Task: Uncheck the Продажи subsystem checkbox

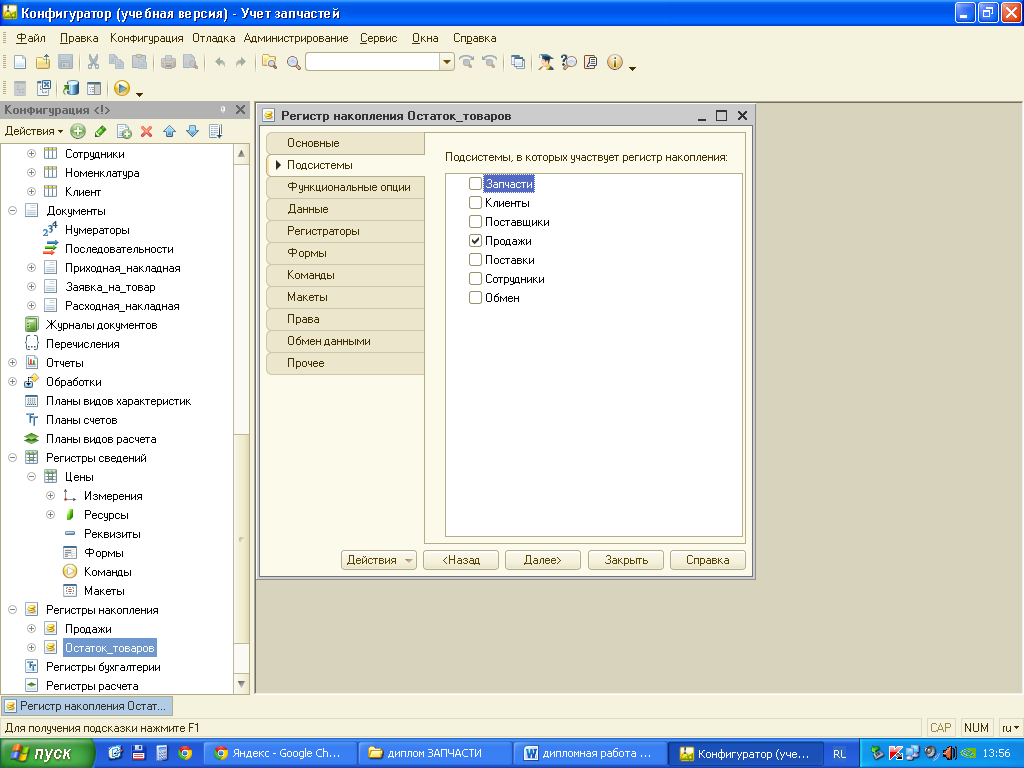Action: click(475, 241)
